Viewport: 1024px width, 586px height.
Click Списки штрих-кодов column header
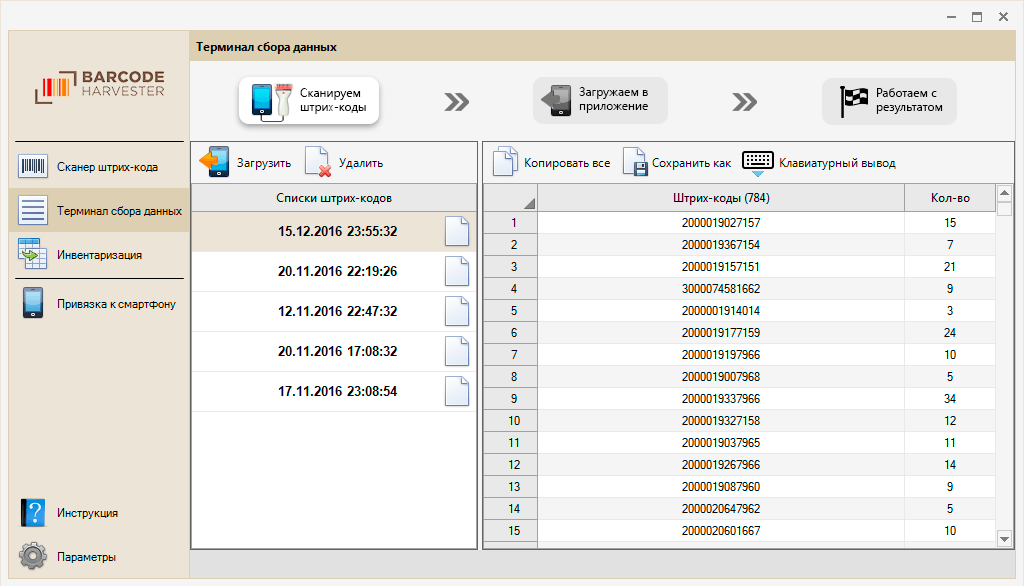(x=334, y=197)
